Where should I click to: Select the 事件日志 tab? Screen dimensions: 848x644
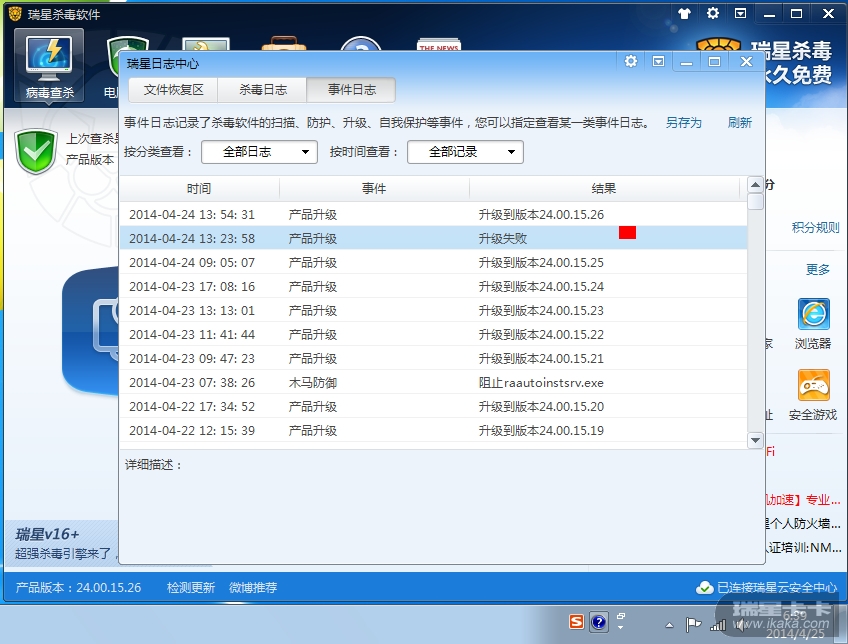pyautogui.click(x=351, y=90)
